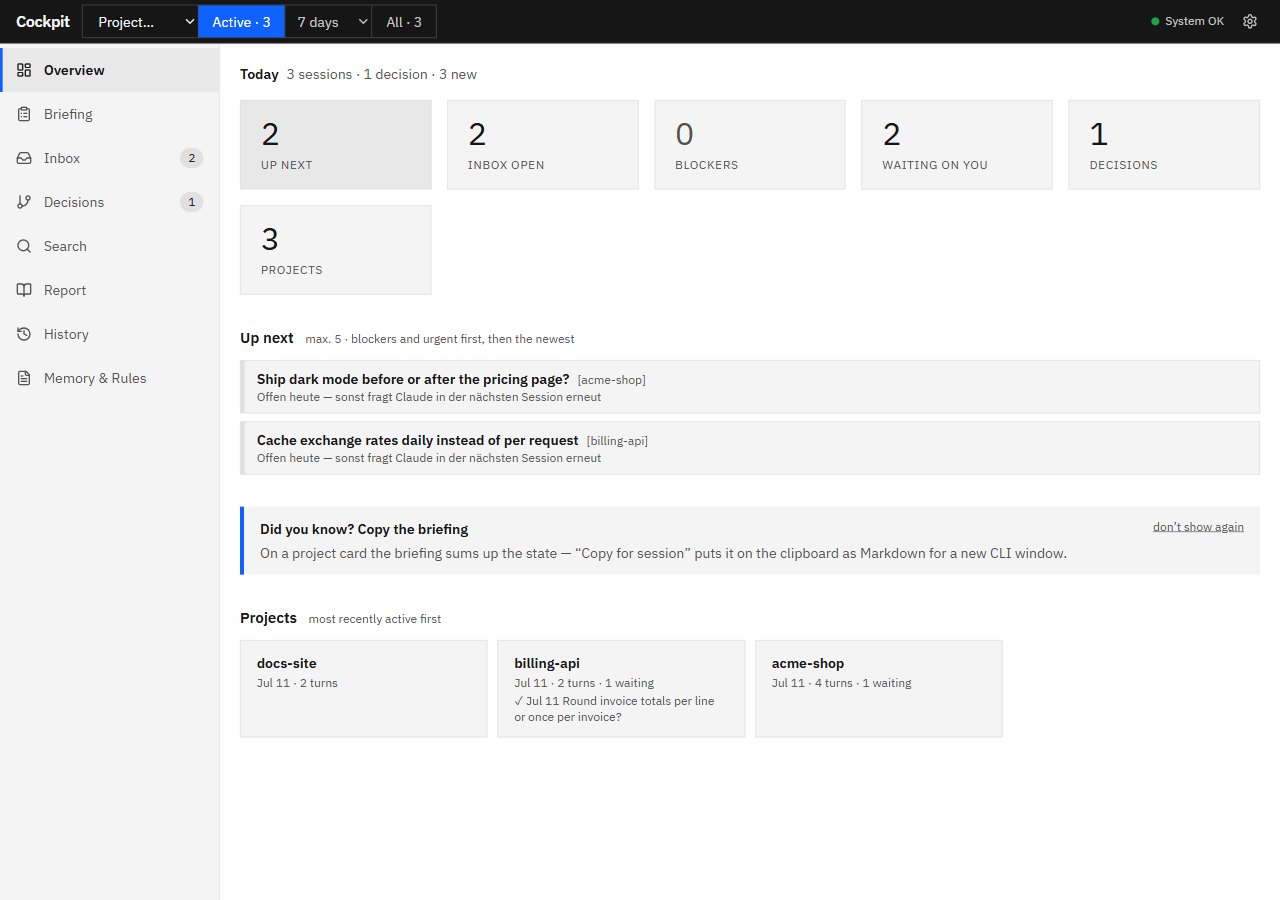The height and width of the screenshot is (900, 1280).
Task: Open the docs-site project card
Action: point(364,689)
